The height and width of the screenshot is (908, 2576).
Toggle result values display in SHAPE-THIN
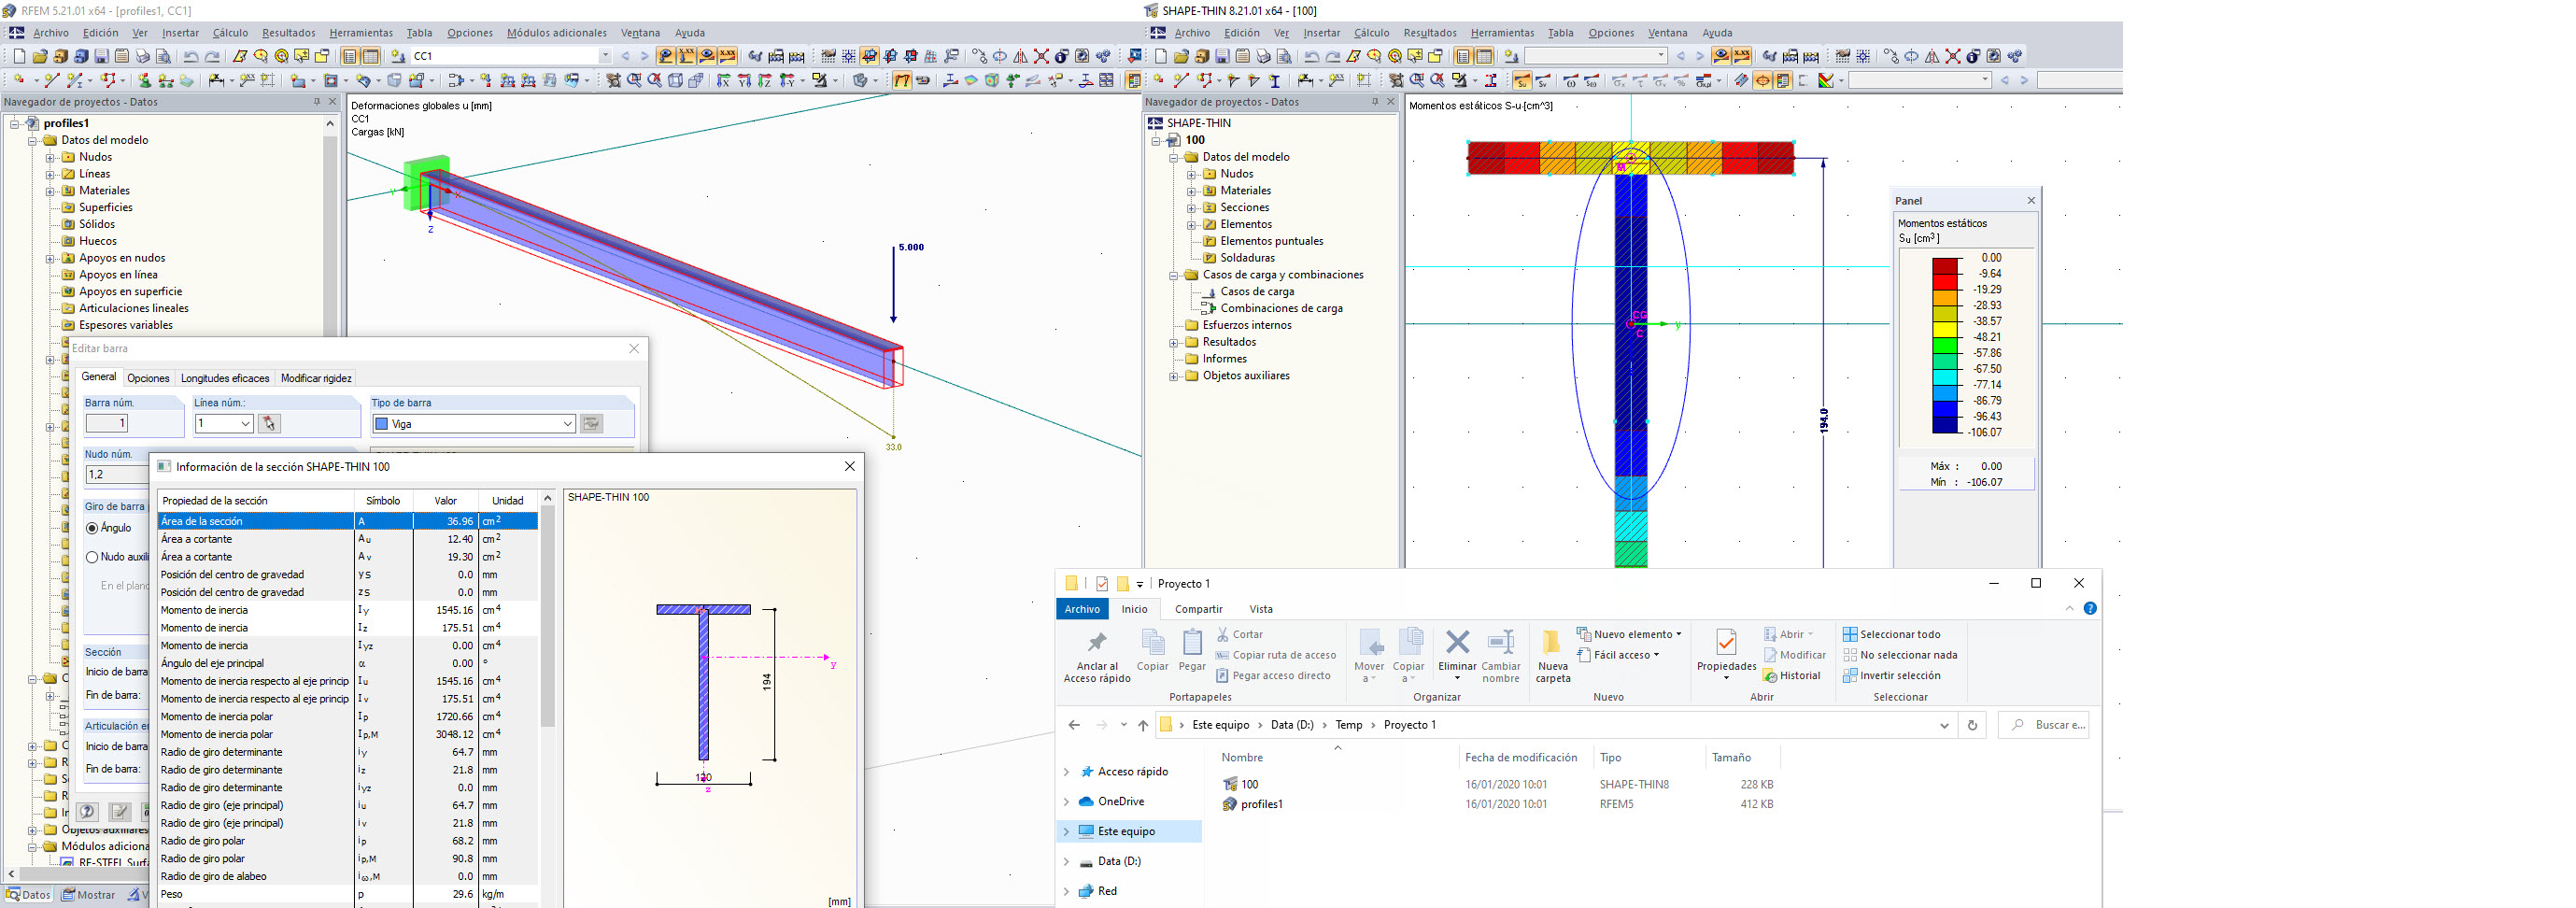[1742, 56]
